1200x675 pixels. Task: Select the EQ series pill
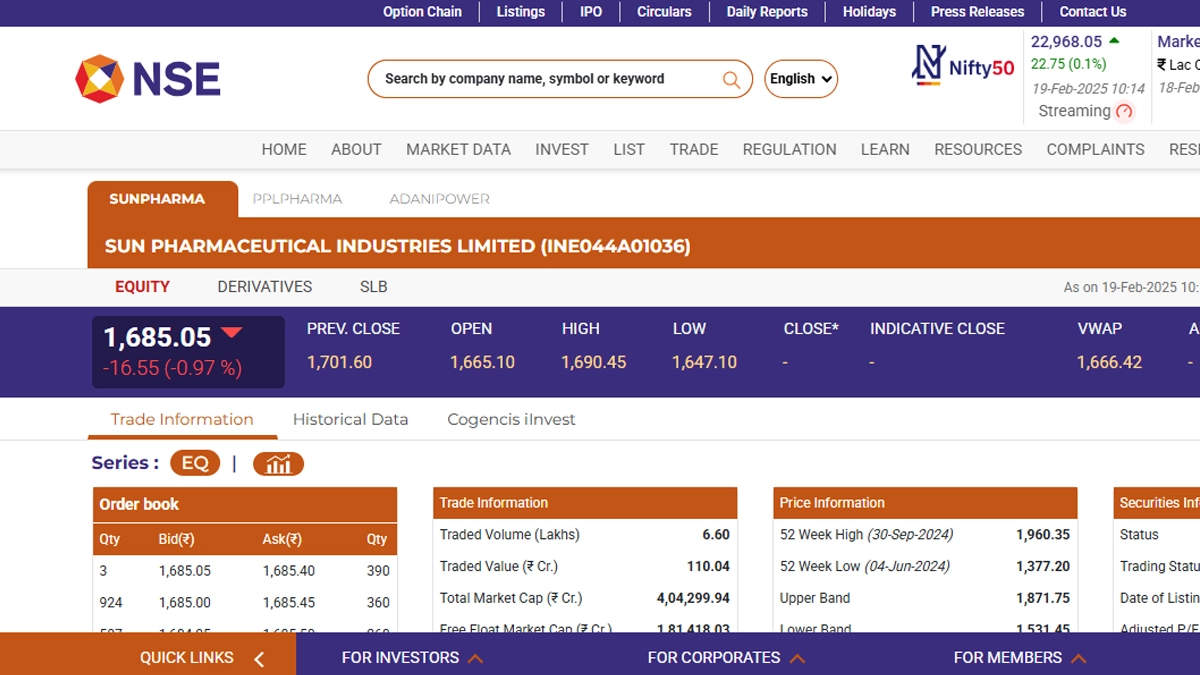[195, 463]
